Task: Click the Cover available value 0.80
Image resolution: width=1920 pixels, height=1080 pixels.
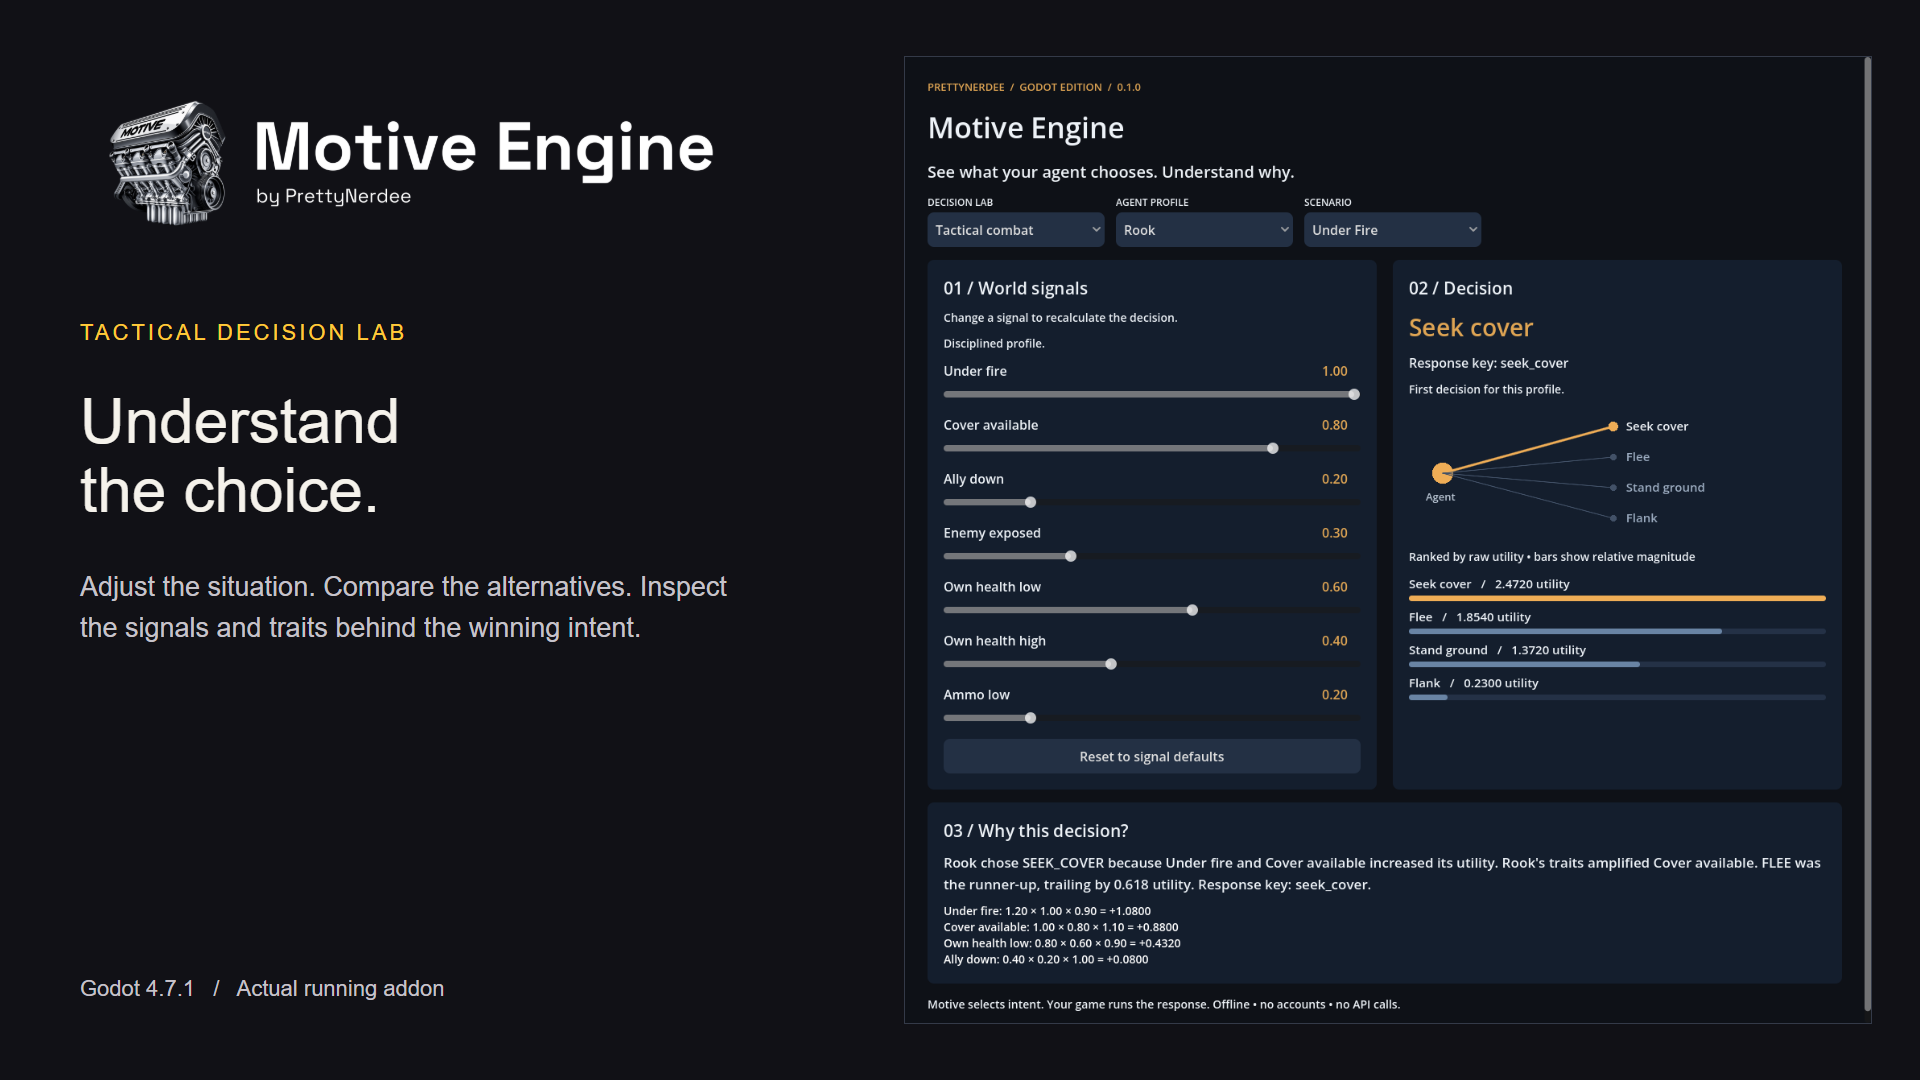Action: (x=1334, y=426)
